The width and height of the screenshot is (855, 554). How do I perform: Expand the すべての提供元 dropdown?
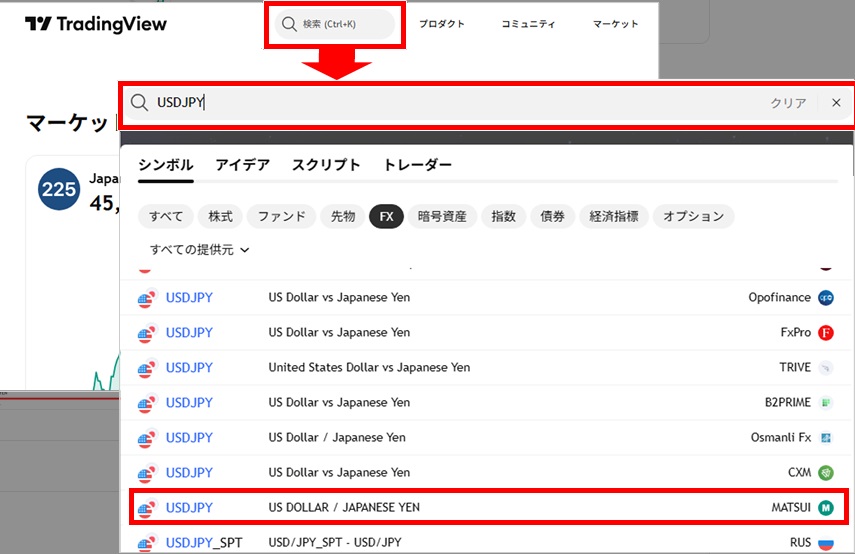coord(199,250)
